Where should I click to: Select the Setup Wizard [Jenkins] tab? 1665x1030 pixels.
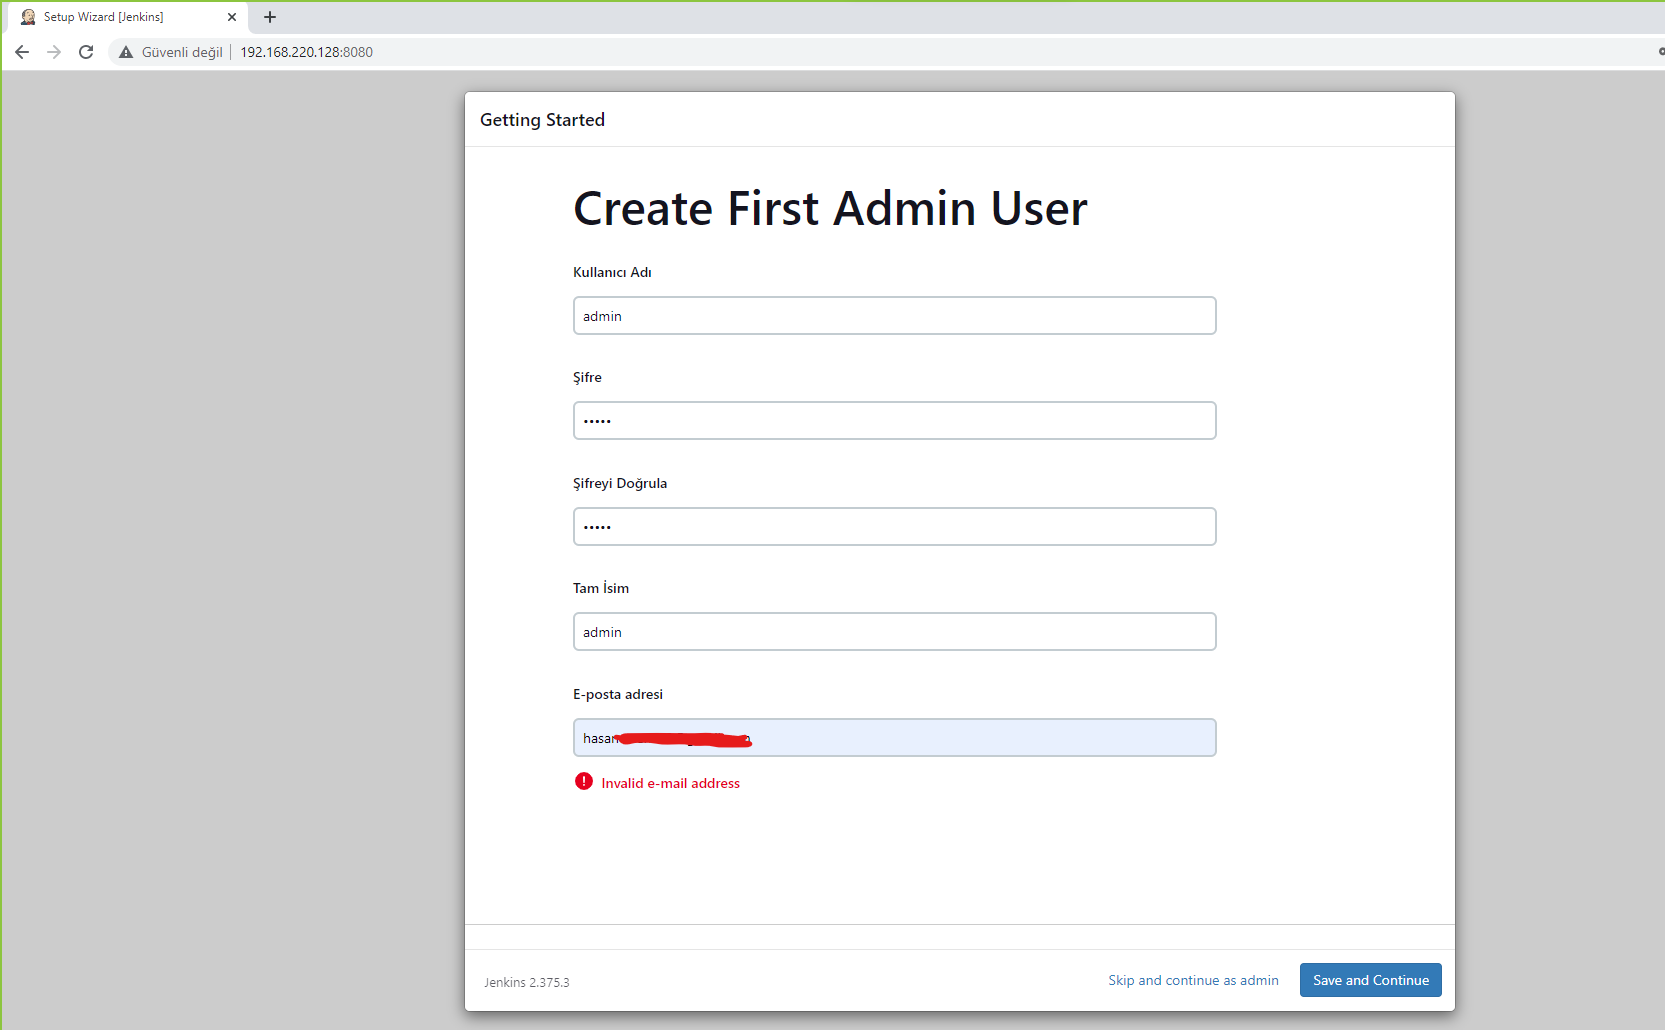point(128,17)
